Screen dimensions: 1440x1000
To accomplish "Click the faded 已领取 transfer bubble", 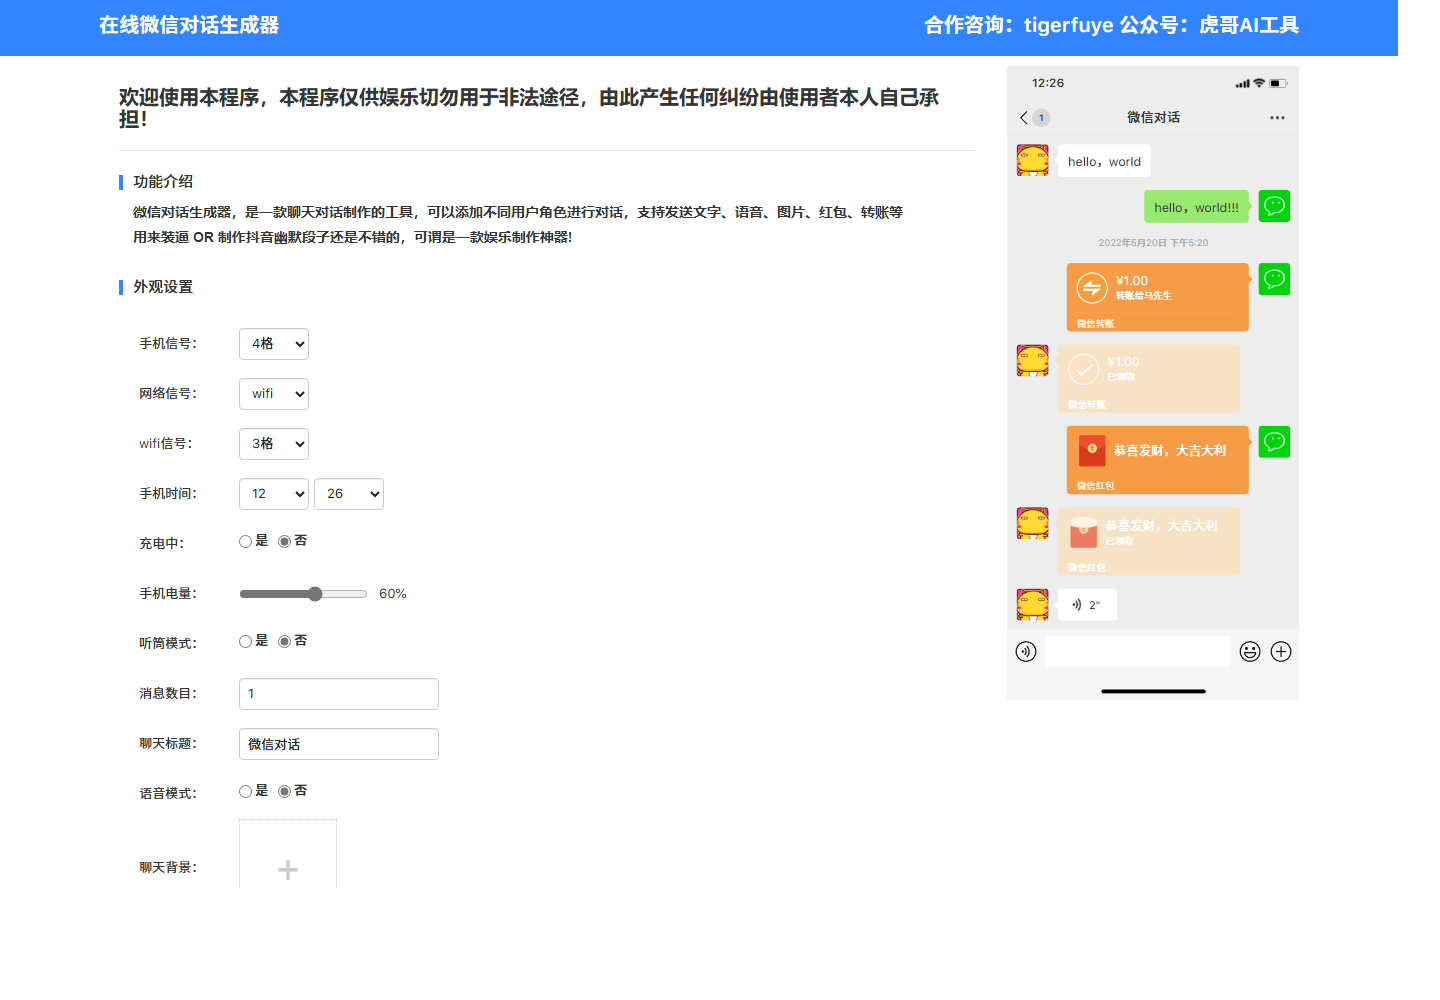I will 1149,379.
